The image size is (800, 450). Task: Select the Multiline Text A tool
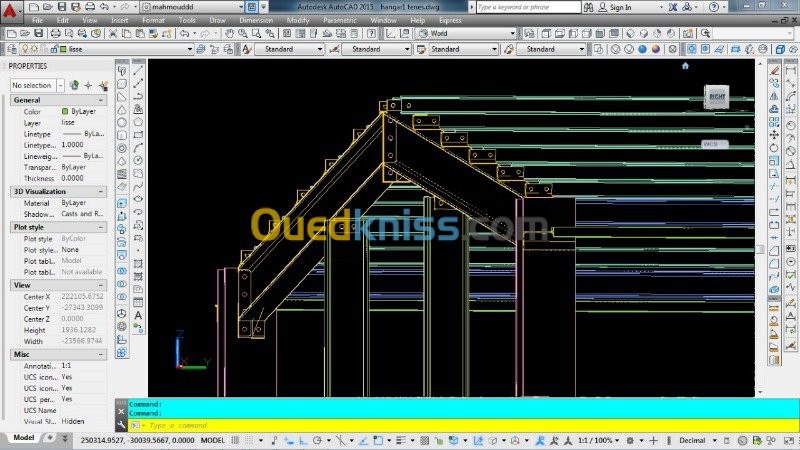point(138,315)
